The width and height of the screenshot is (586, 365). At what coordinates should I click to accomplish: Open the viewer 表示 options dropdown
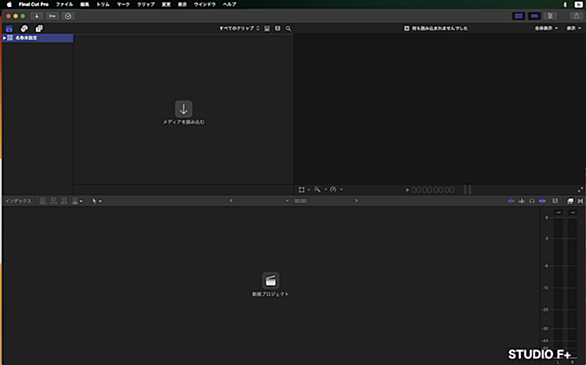(574, 28)
